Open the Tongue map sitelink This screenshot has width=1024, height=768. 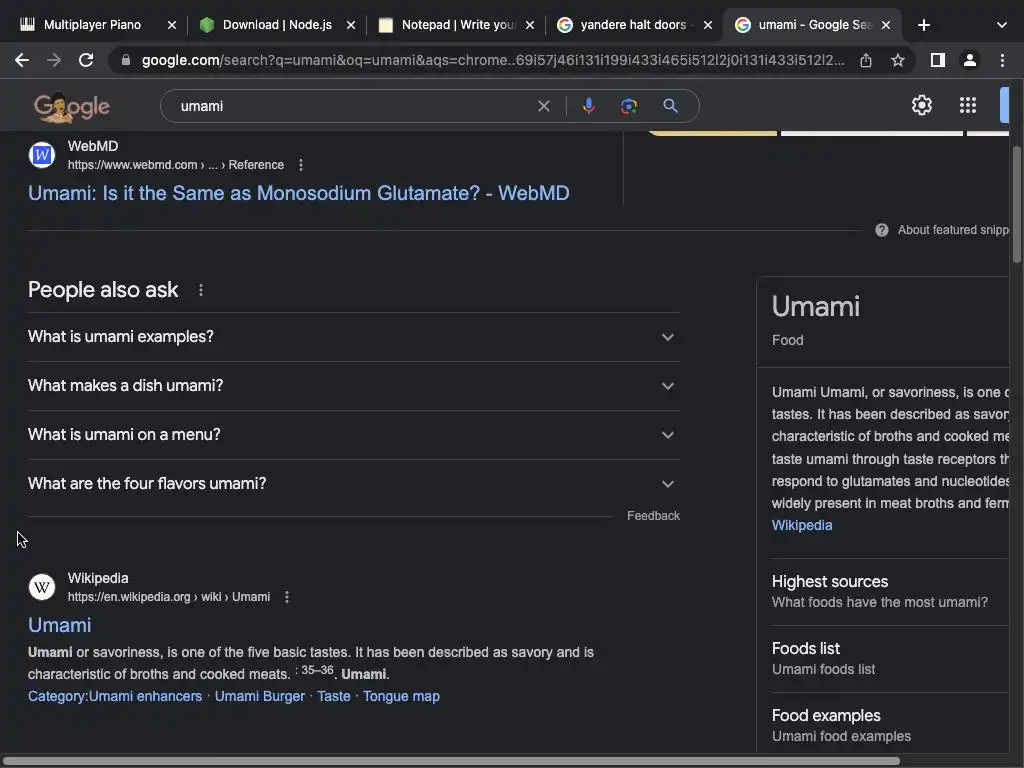click(x=401, y=696)
